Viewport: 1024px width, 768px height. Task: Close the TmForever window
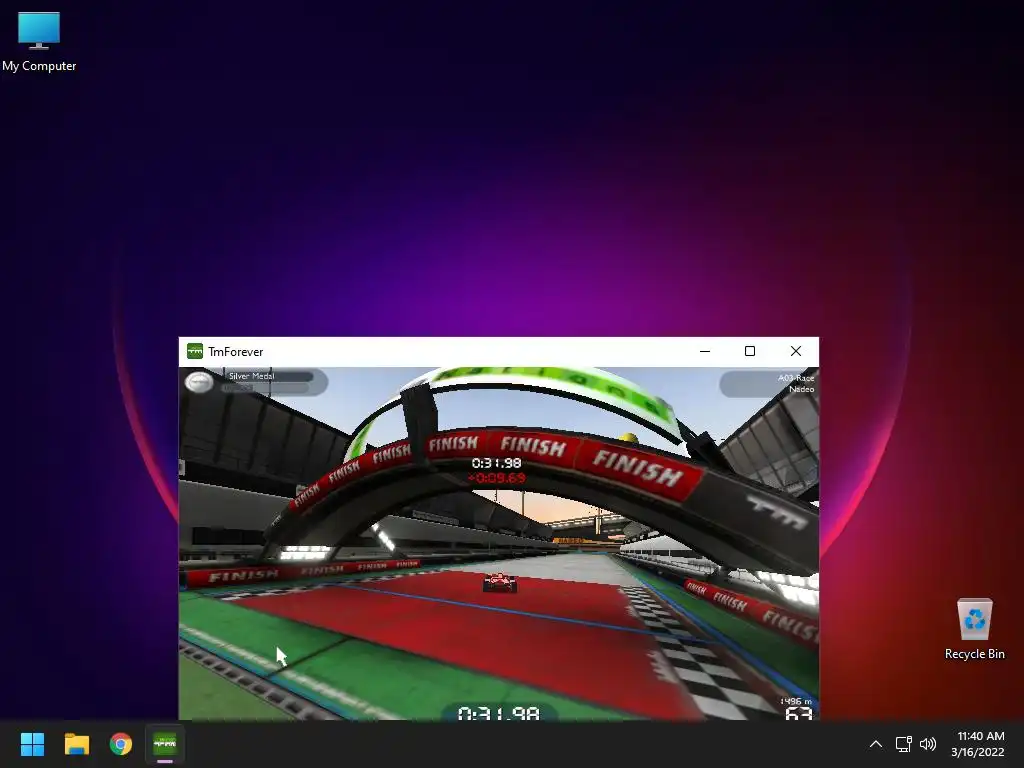pyautogui.click(x=795, y=351)
